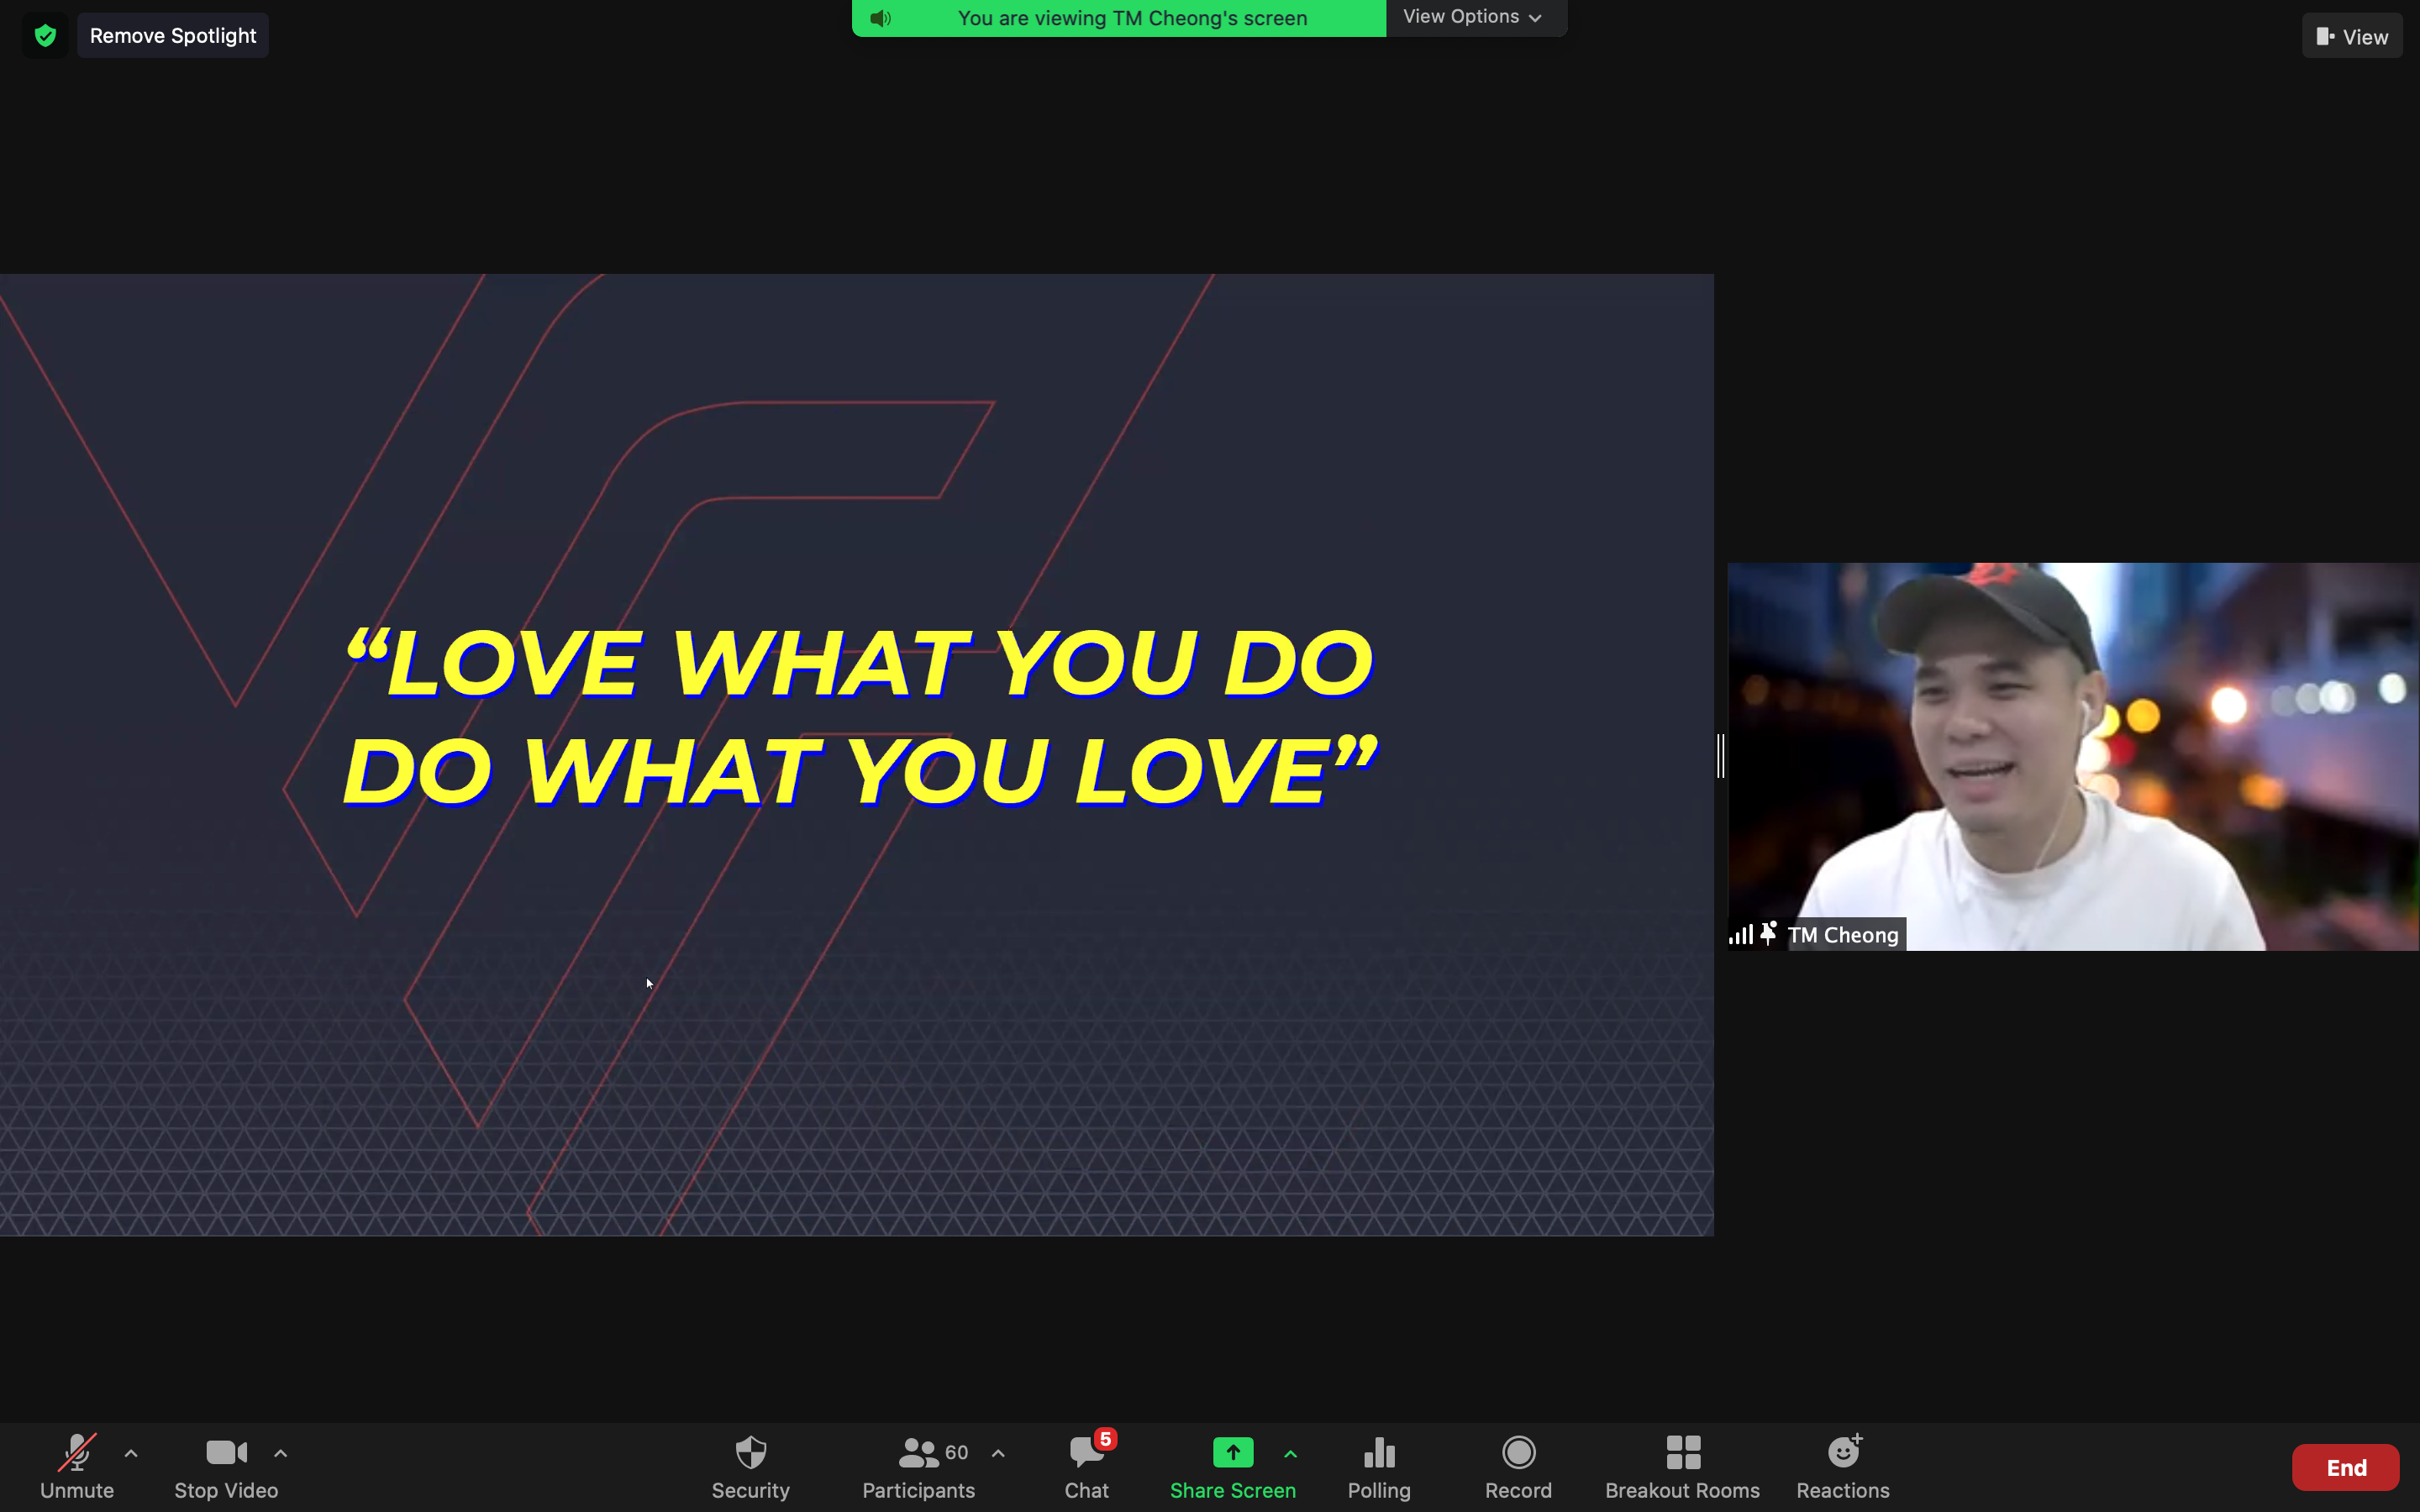
Task: Open video options arrow beside Stop Video
Action: coord(281,1453)
